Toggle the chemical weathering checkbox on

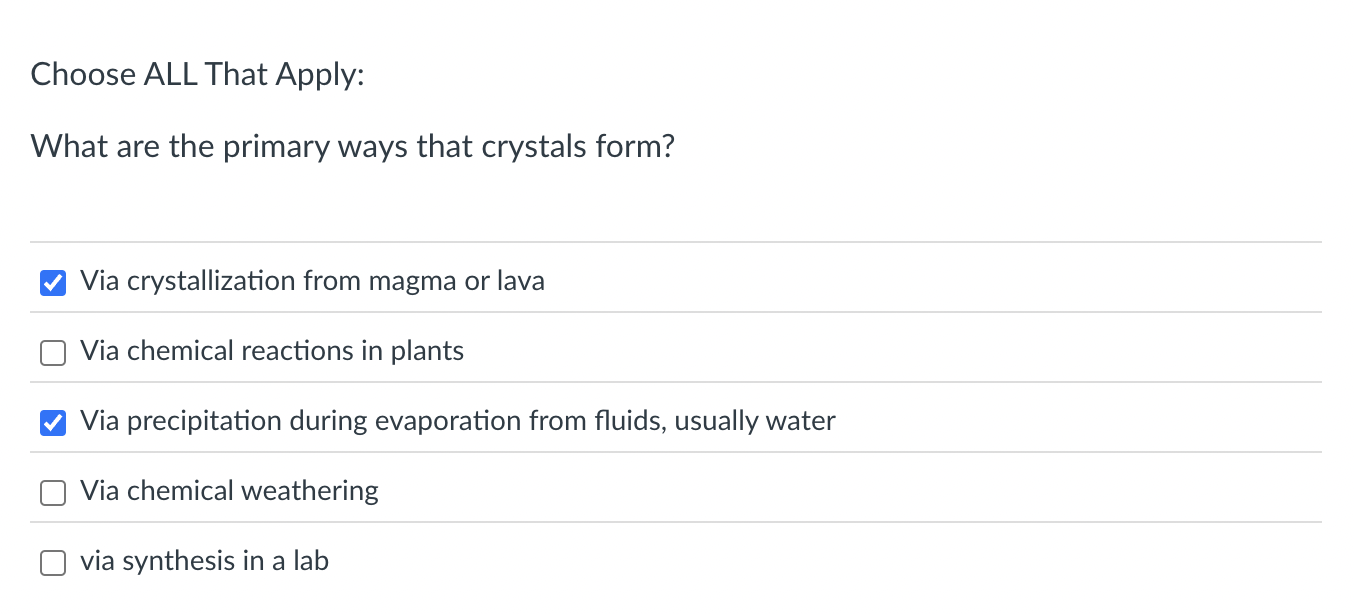coord(53,492)
